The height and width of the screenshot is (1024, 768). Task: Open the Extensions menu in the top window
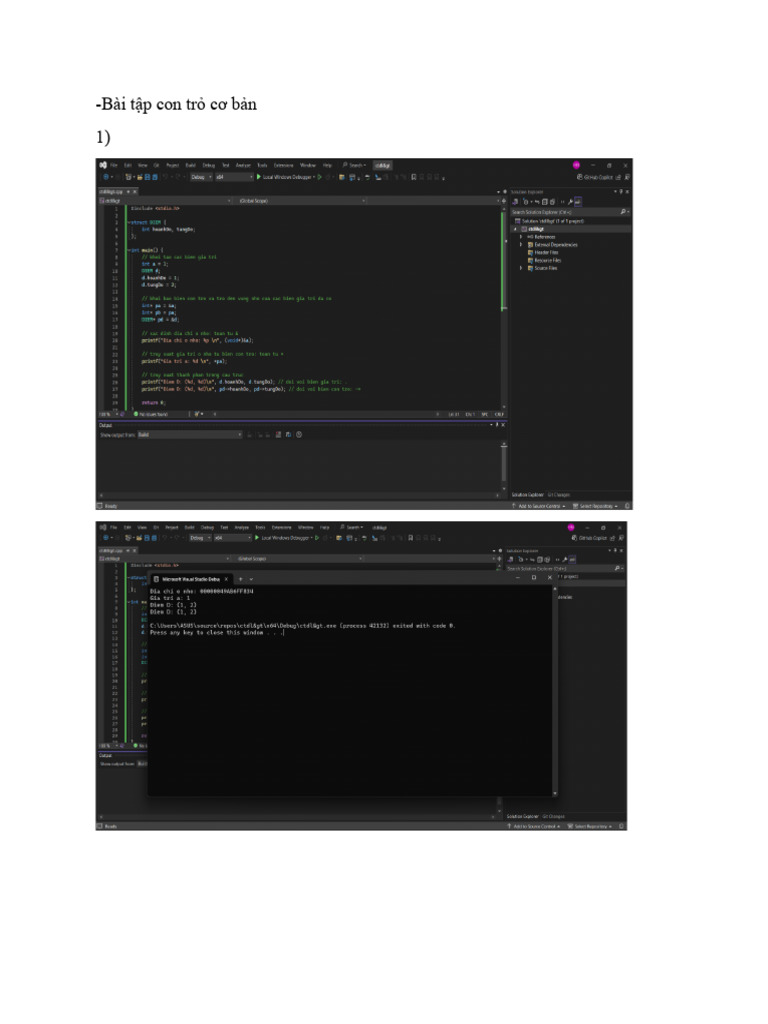coord(283,165)
